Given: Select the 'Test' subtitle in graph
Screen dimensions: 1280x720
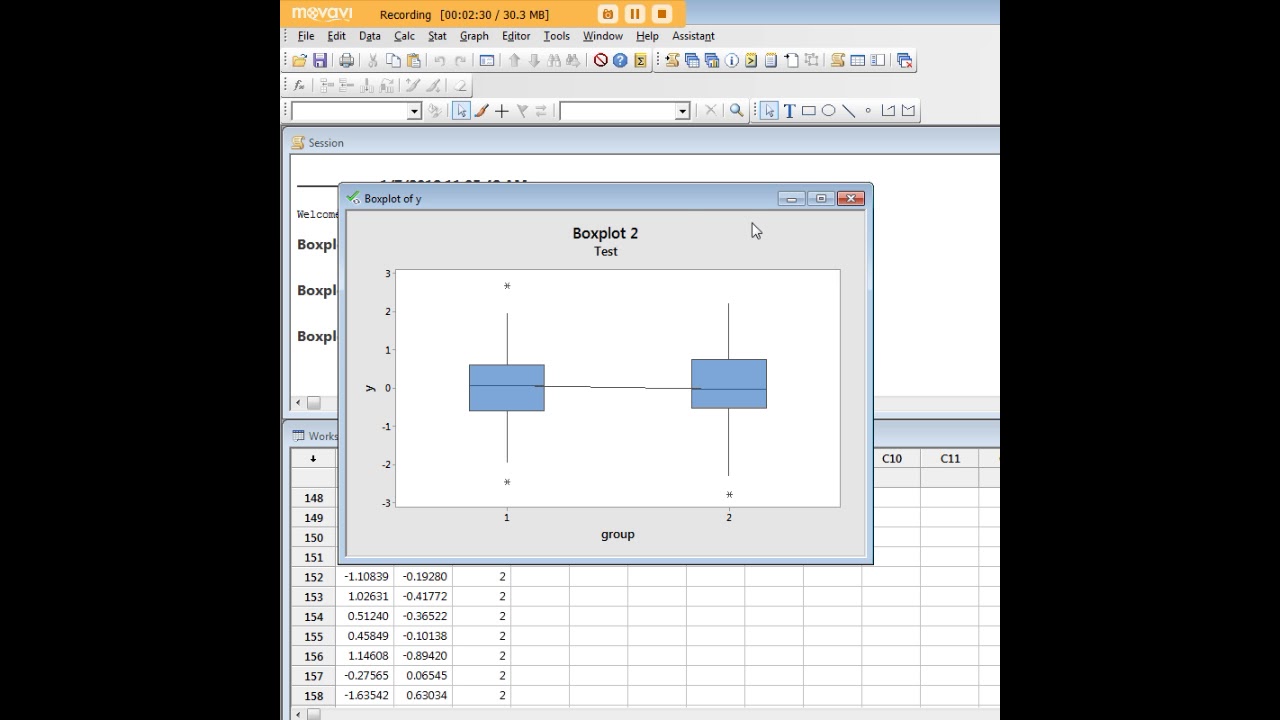Looking at the screenshot, I should 606,251.
